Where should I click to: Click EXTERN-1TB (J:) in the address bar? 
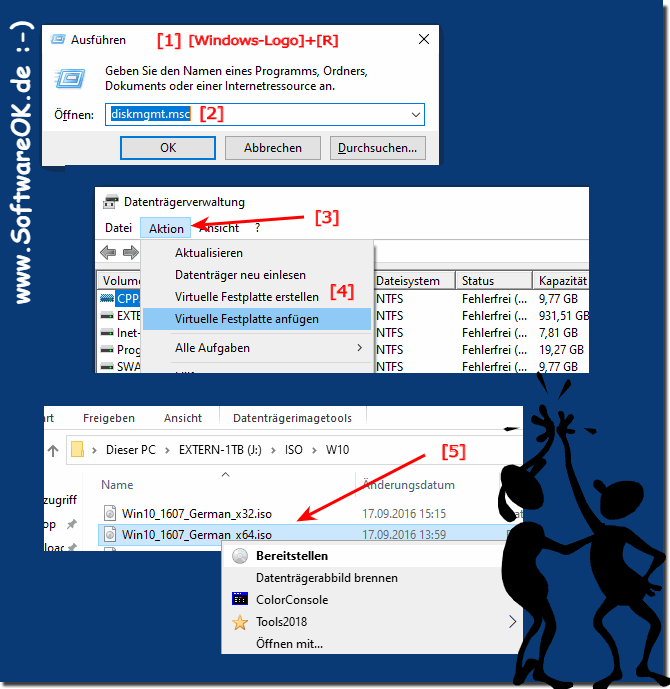(220, 450)
